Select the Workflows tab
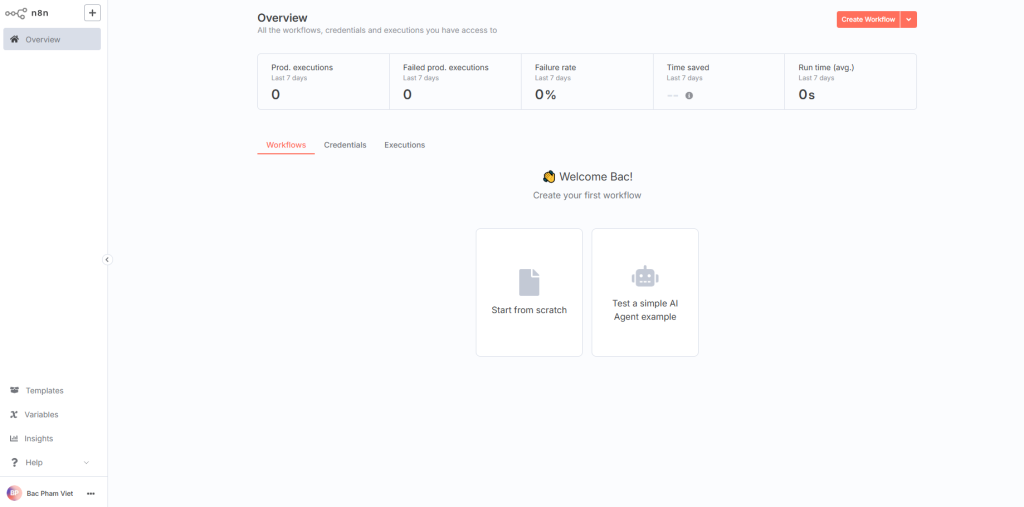 click(x=286, y=145)
